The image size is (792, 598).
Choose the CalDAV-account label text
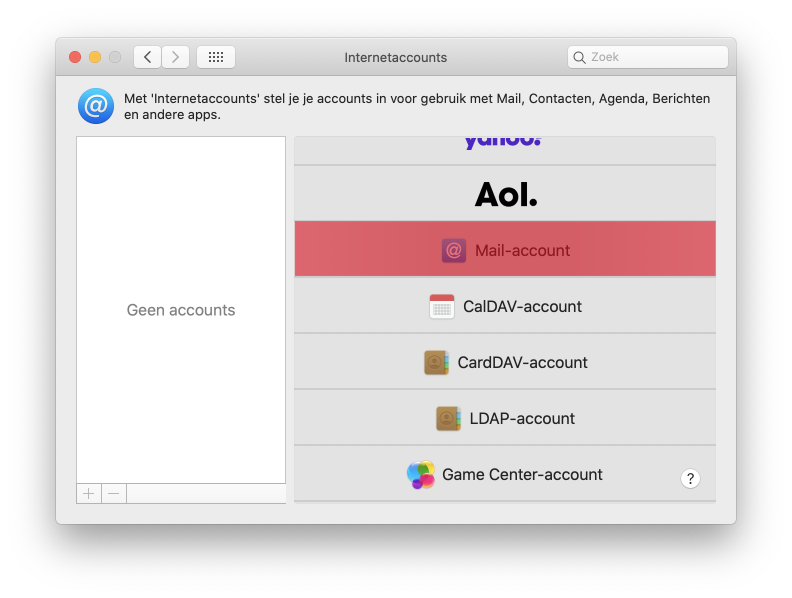(x=522, y=307)
